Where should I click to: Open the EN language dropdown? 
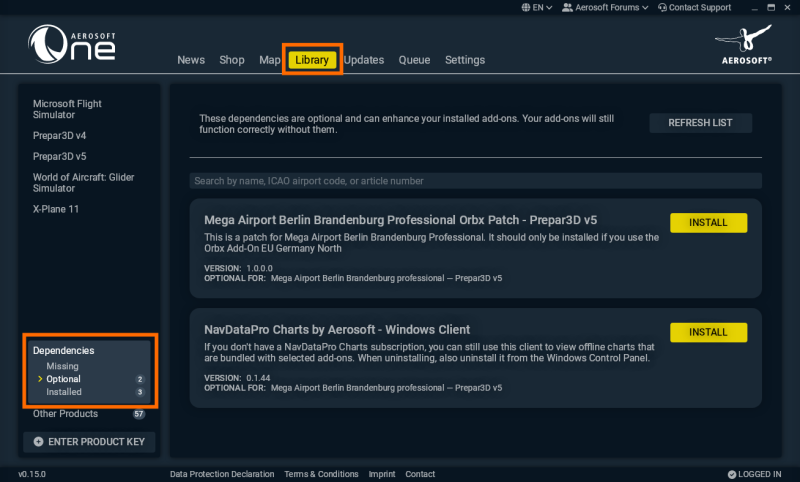(x=537, y=8)
